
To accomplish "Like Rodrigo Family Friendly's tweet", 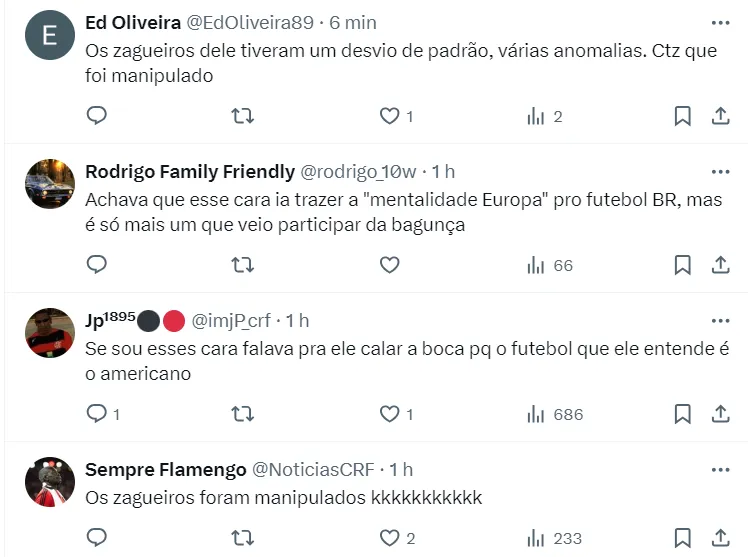I will pos(389,265).
